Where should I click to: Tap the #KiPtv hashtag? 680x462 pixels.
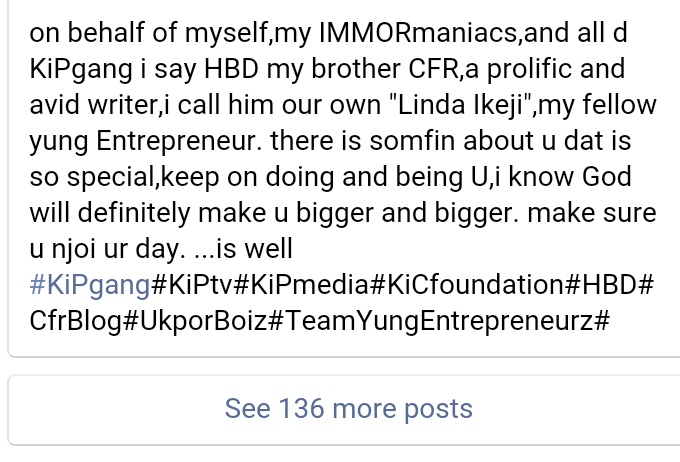[x=192, y=285]
